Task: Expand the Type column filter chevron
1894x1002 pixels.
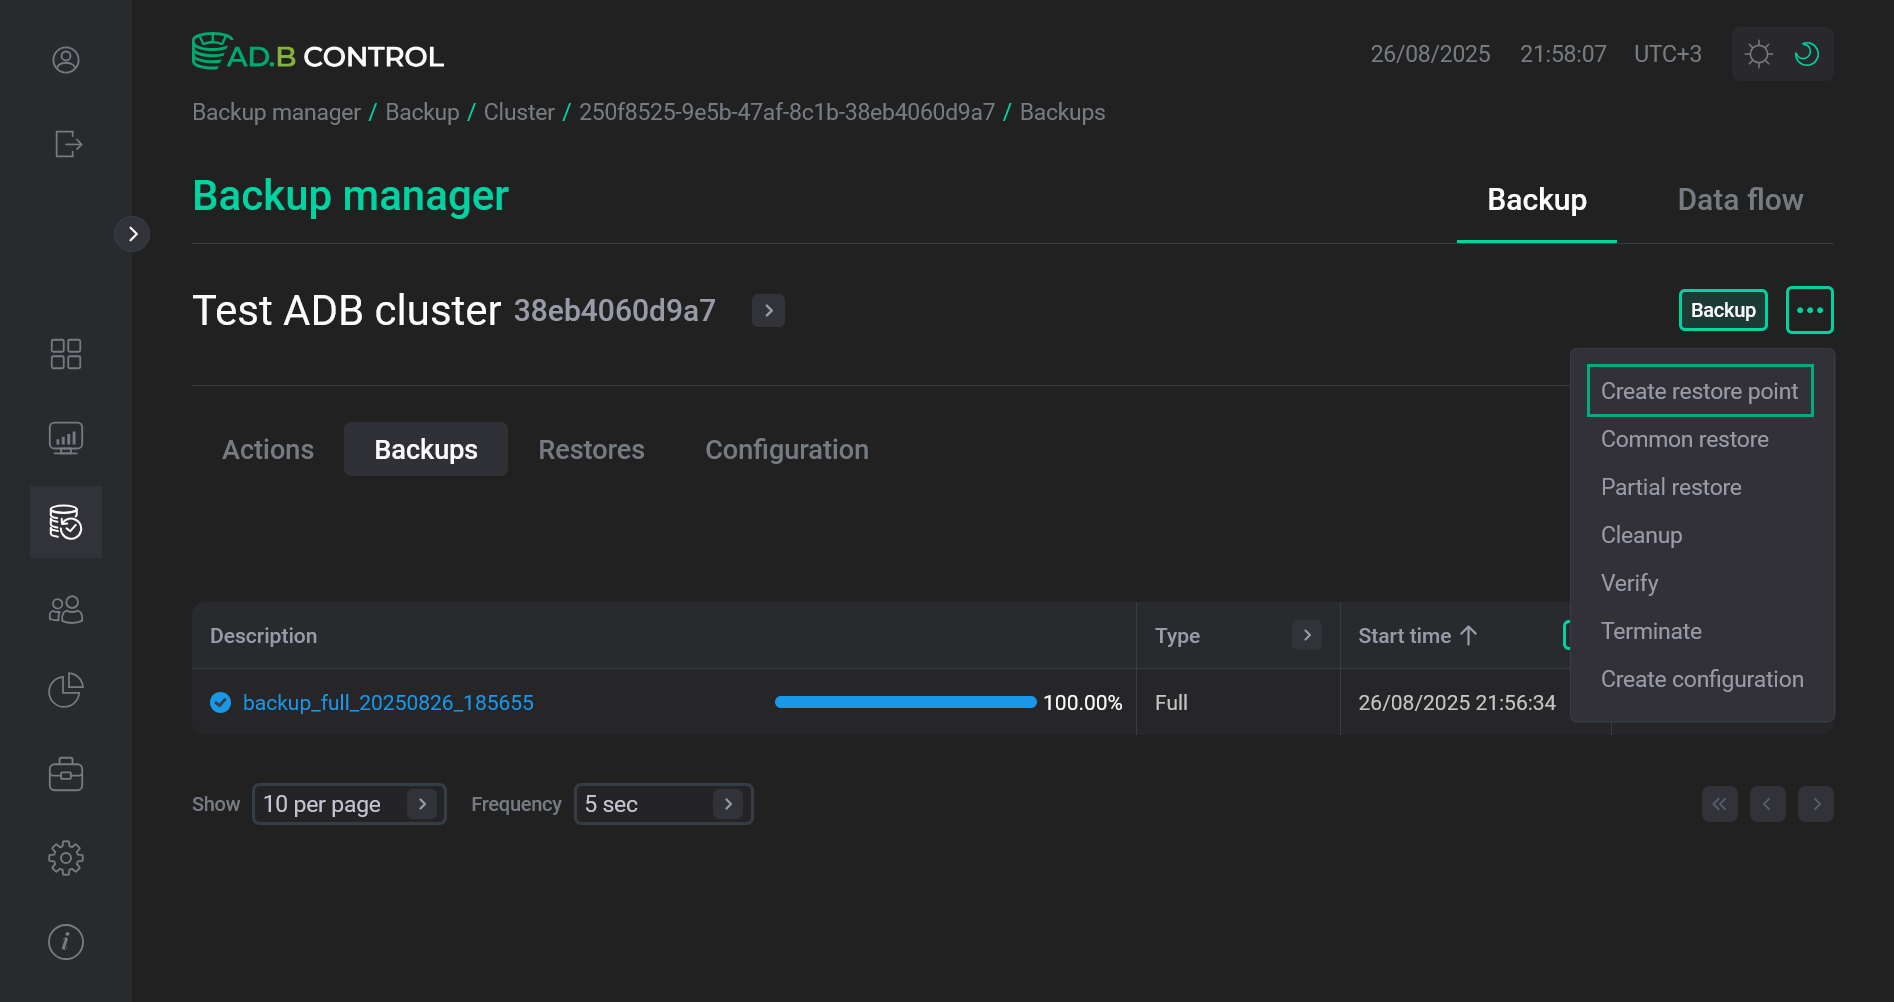Action: tap(1306, 634)
